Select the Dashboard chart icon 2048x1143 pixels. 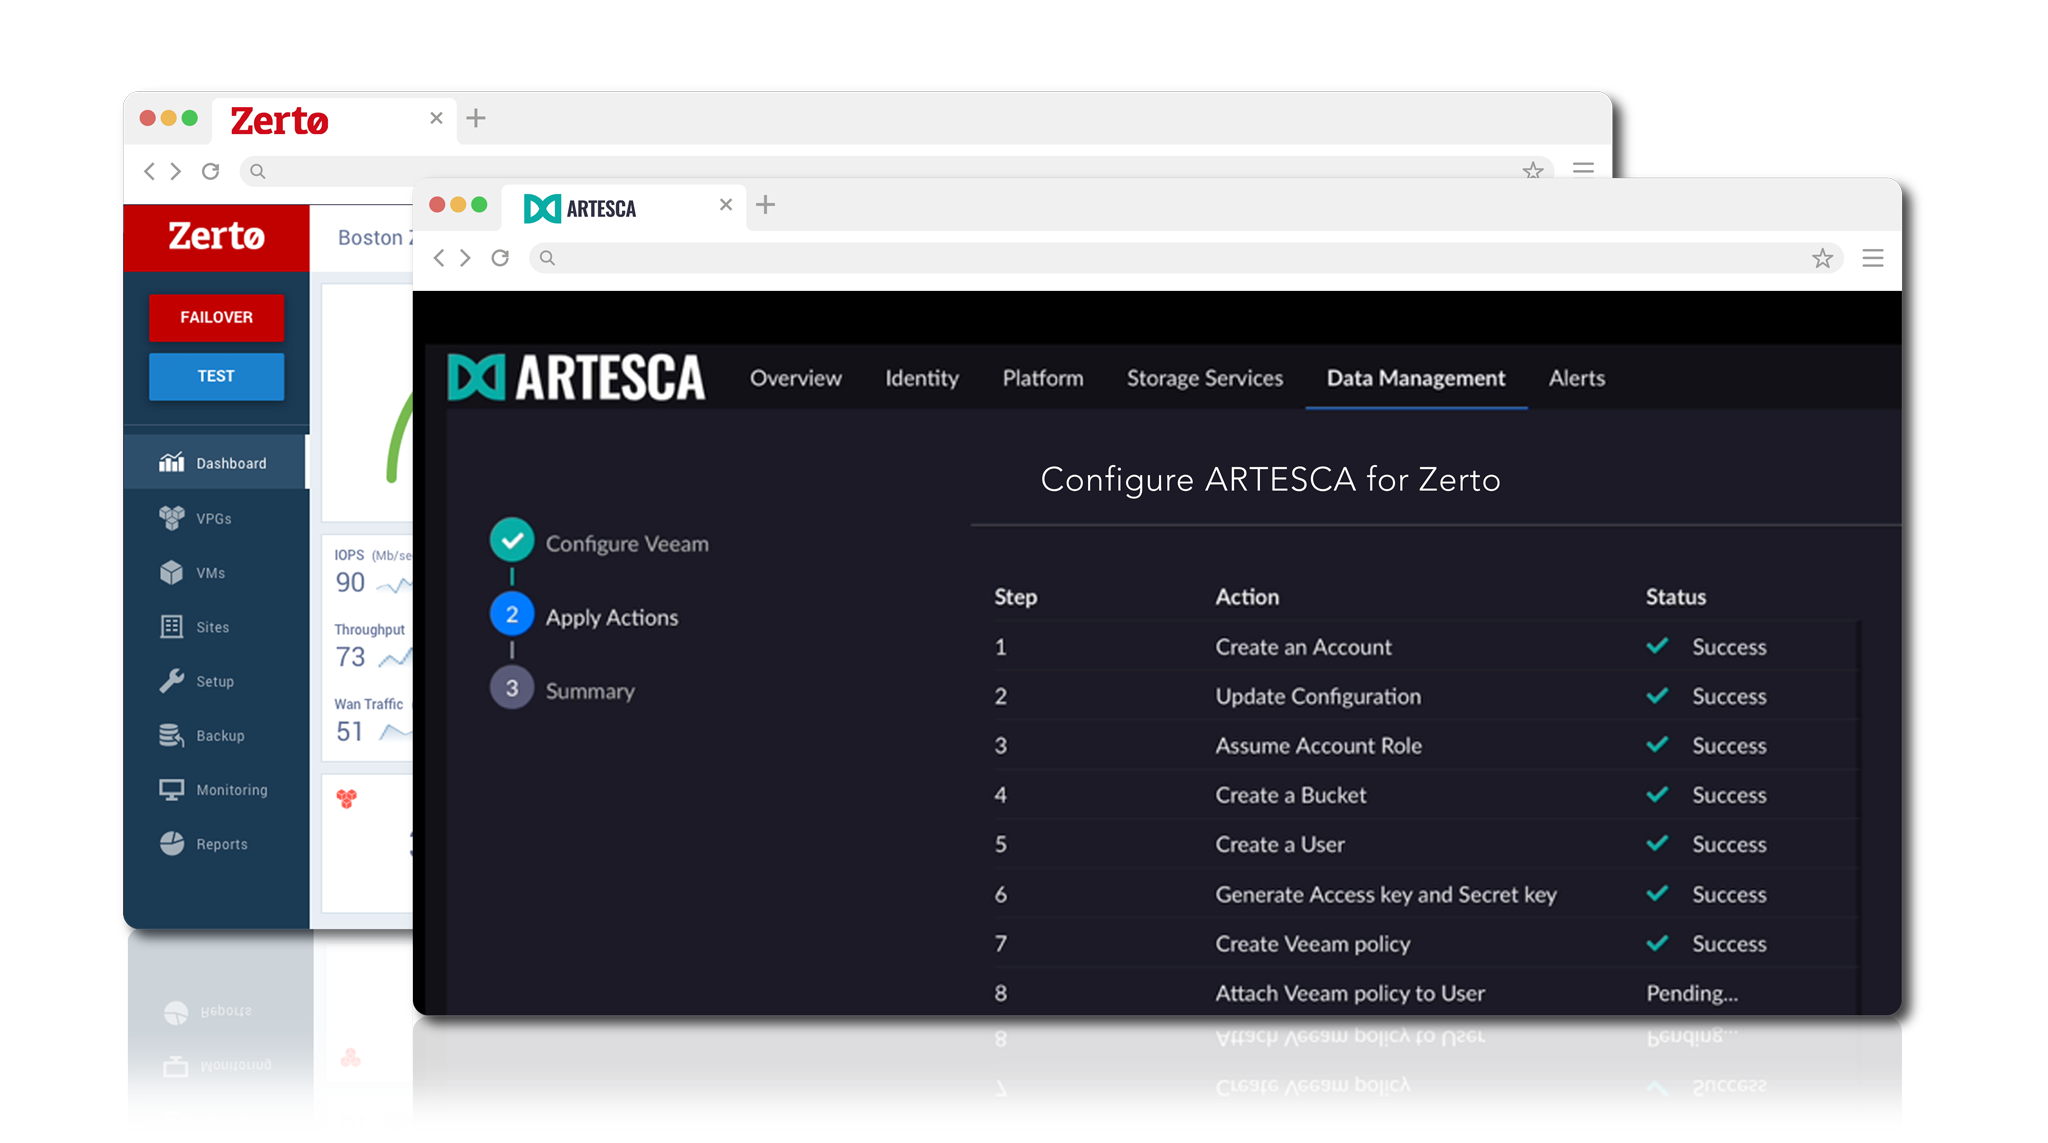coord(172,463)
